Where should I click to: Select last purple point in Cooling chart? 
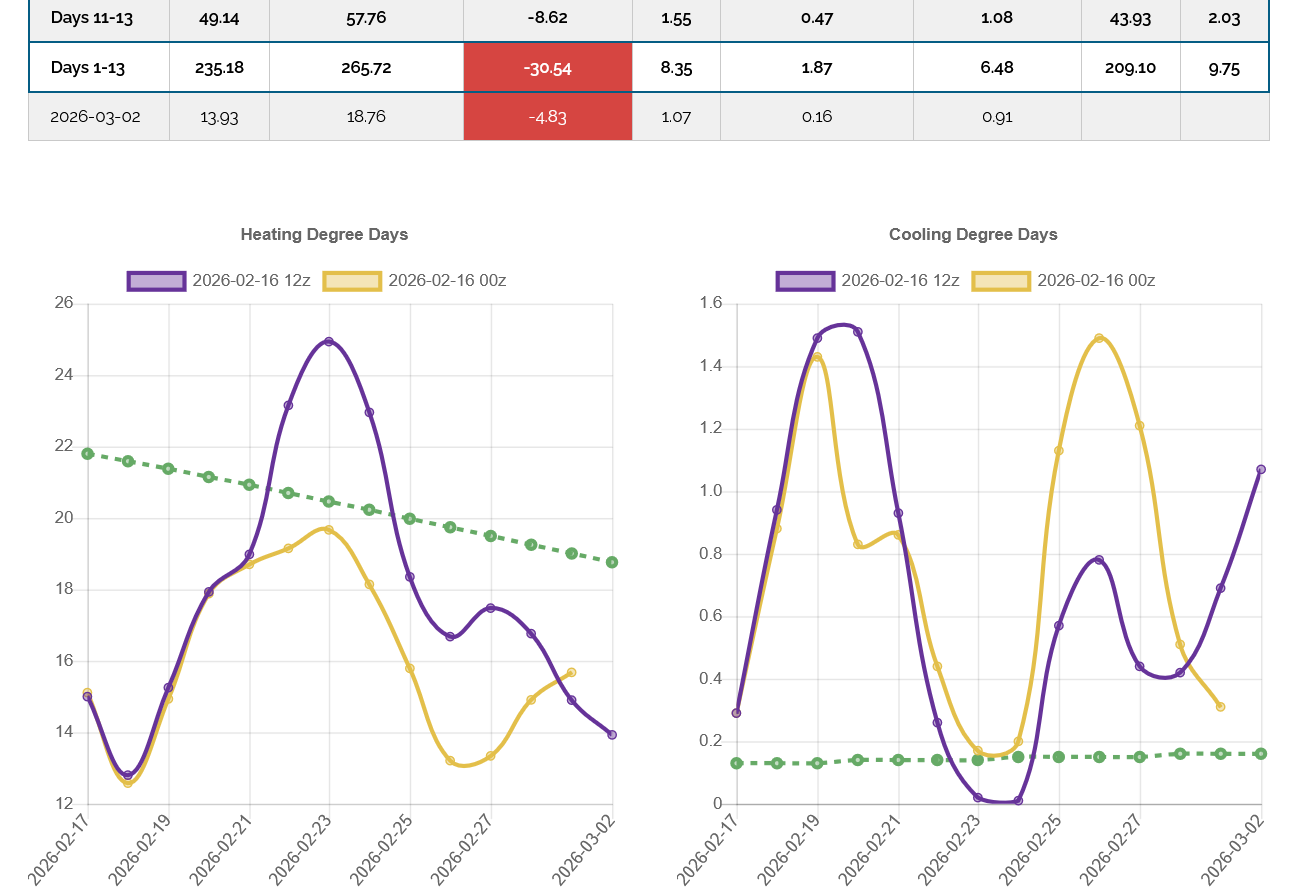coord(1261,469)
